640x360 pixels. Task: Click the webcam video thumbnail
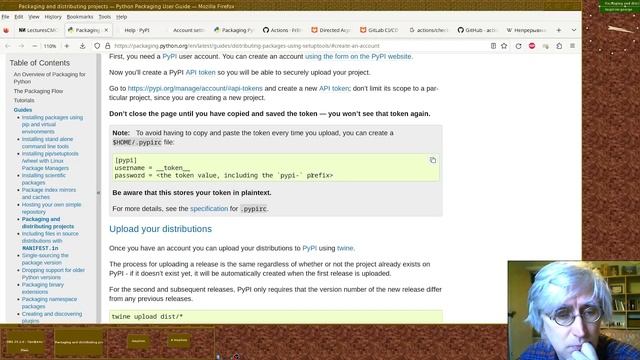[574, 310]
